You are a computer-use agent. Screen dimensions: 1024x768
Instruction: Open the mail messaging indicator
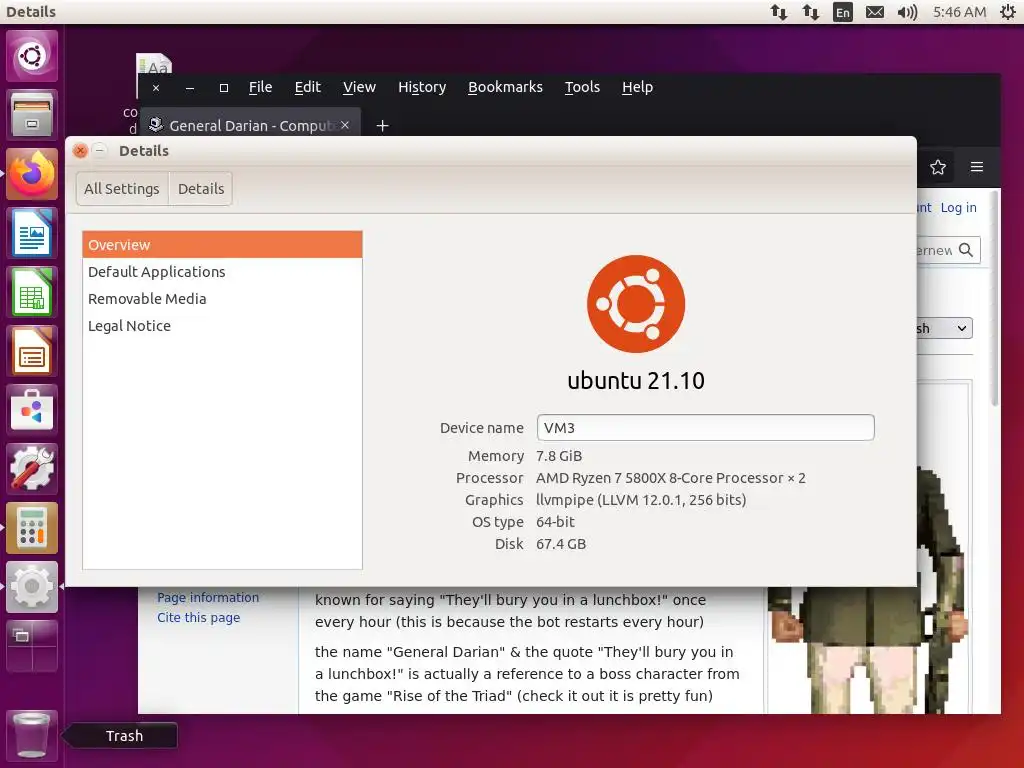click(875, 12)
